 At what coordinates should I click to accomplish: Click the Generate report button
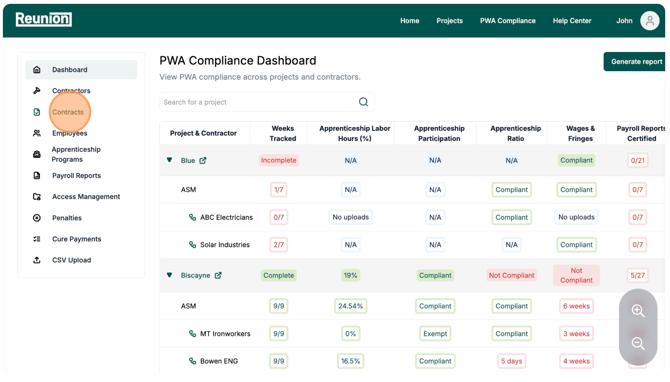pos(635,62)
